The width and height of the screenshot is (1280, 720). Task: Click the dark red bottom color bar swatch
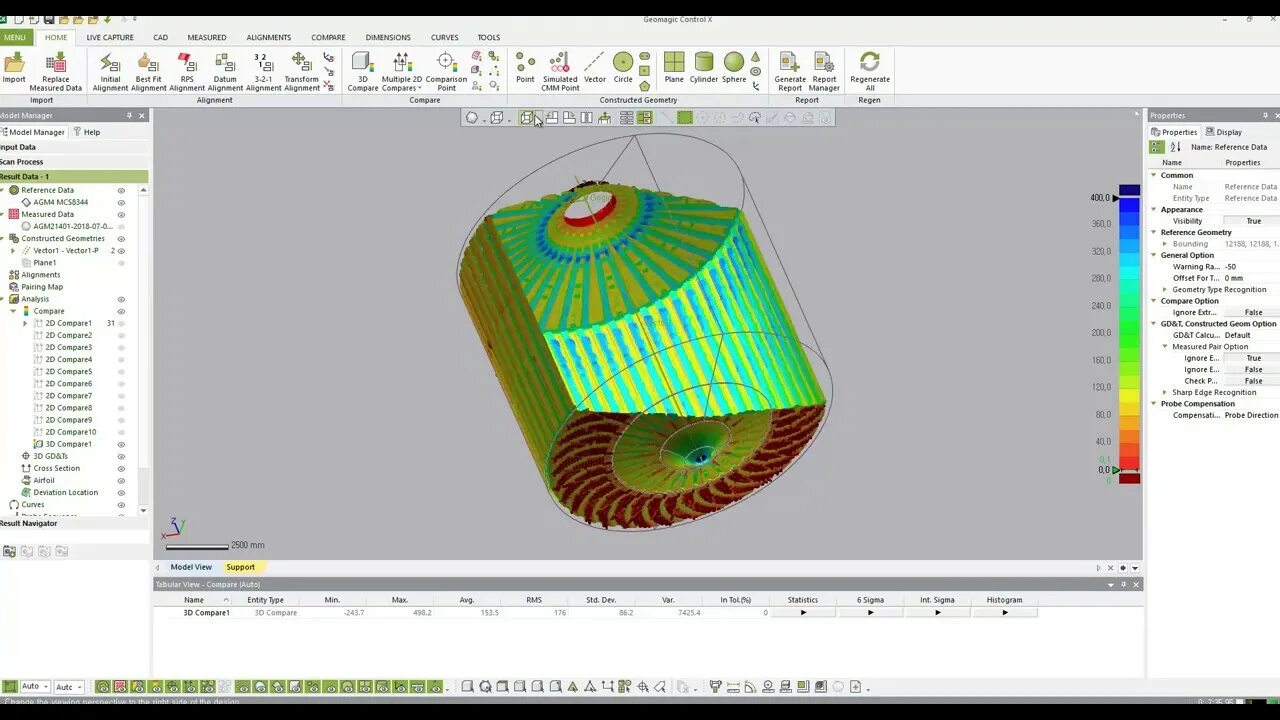(1129, 479)
